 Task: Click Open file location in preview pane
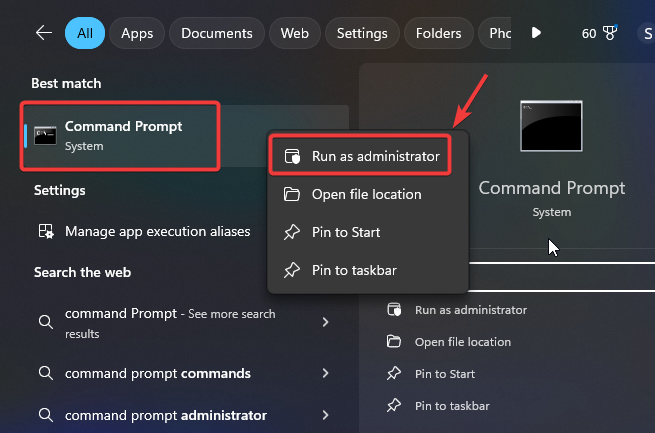pyautogui.click(x=462, y=342)
